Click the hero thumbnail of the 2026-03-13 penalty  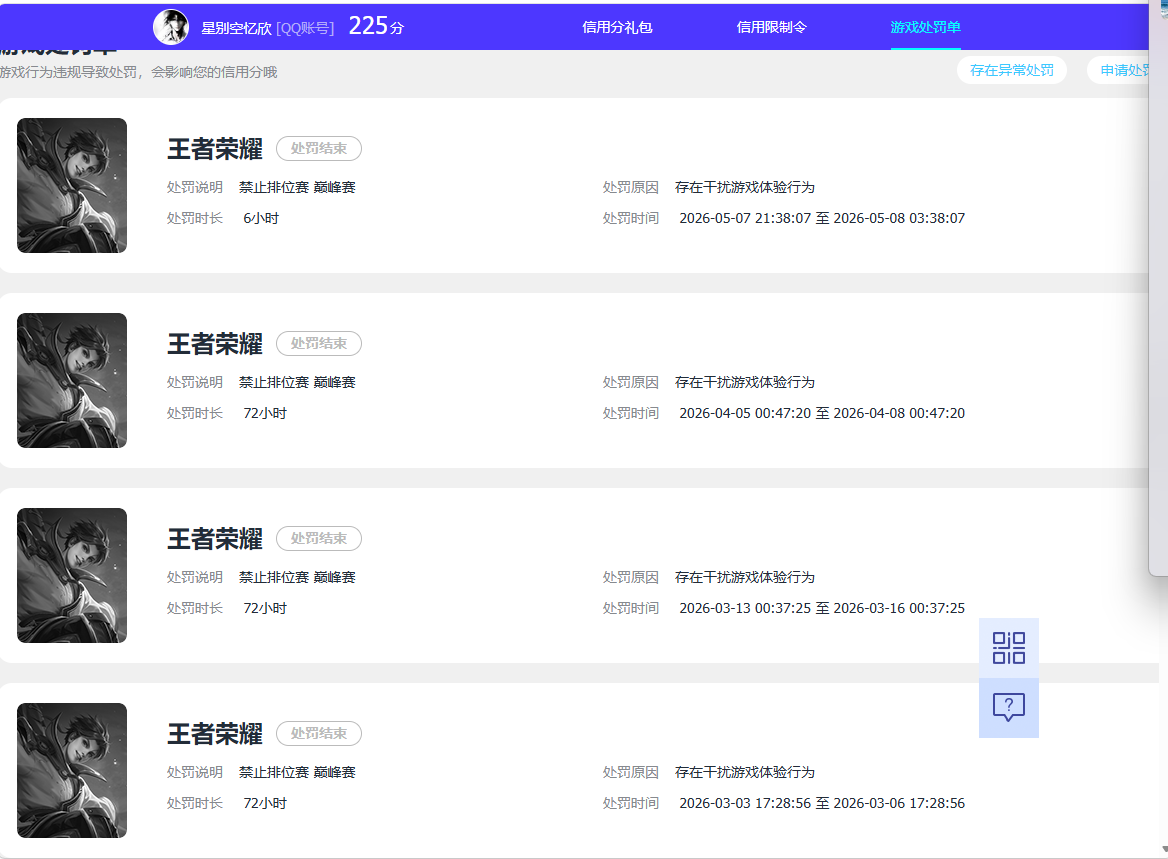point(72,576)
